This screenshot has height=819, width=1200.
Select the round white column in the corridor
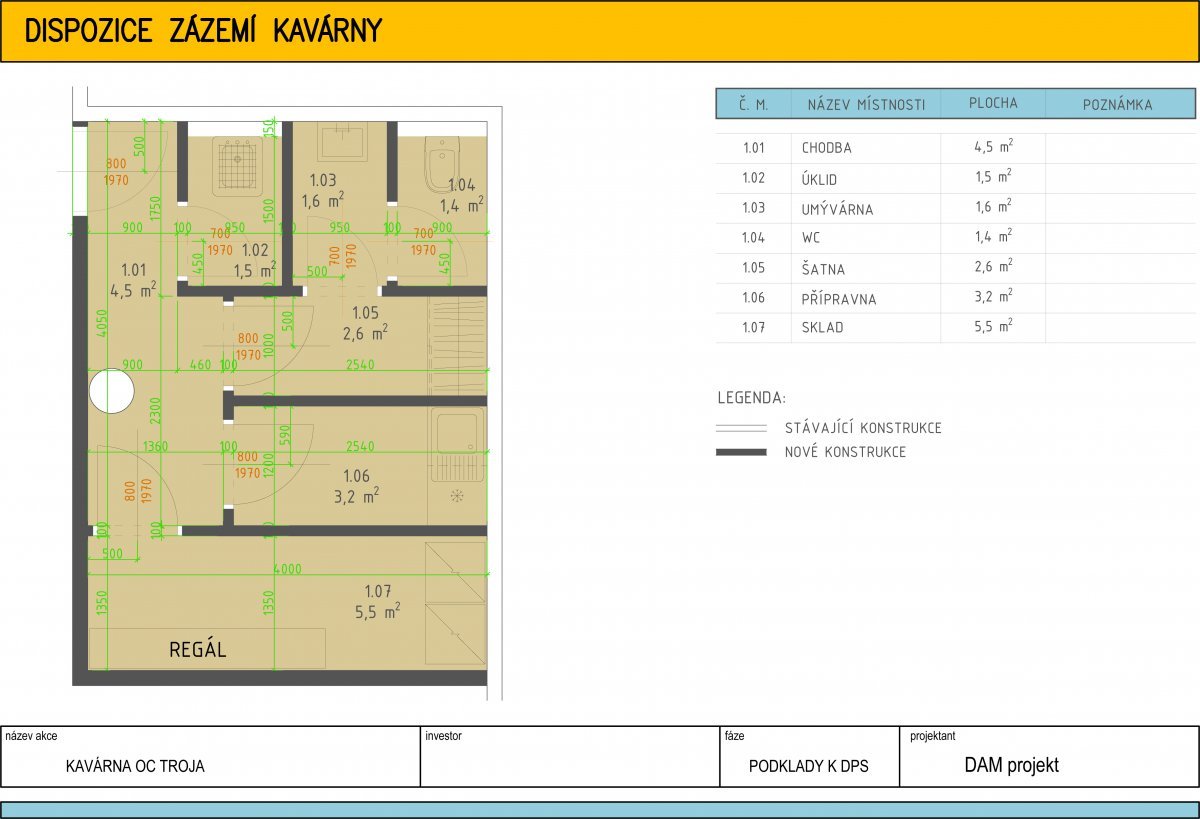(111, 392)
